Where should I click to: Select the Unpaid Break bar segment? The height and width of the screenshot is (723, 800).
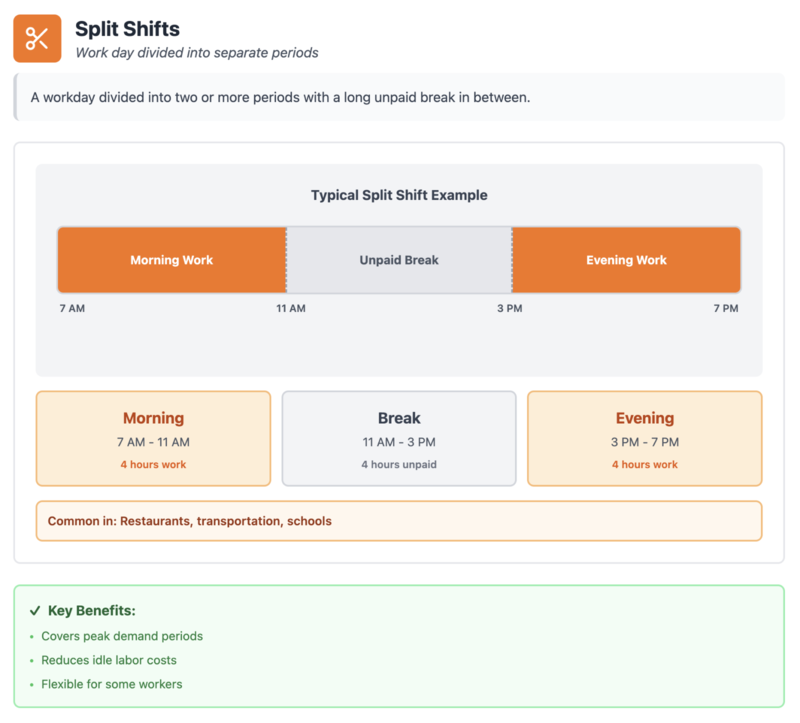[399, 260]
